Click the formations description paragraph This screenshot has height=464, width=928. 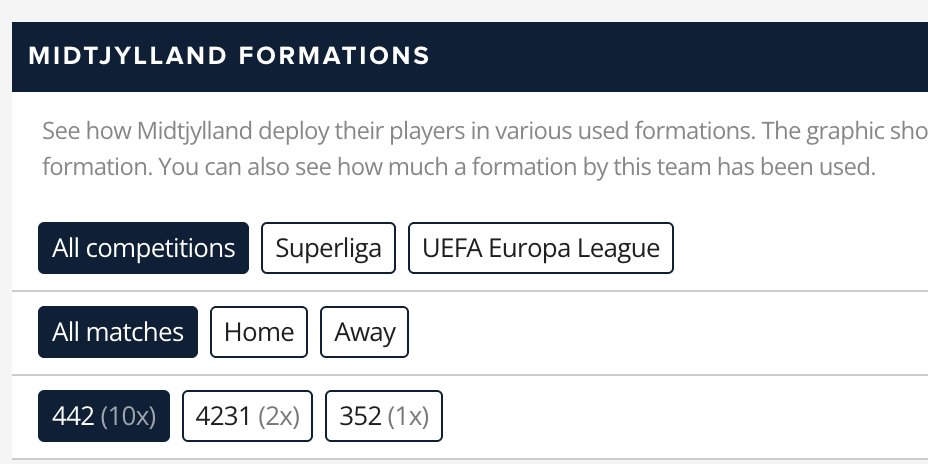(x=460, y=149)
